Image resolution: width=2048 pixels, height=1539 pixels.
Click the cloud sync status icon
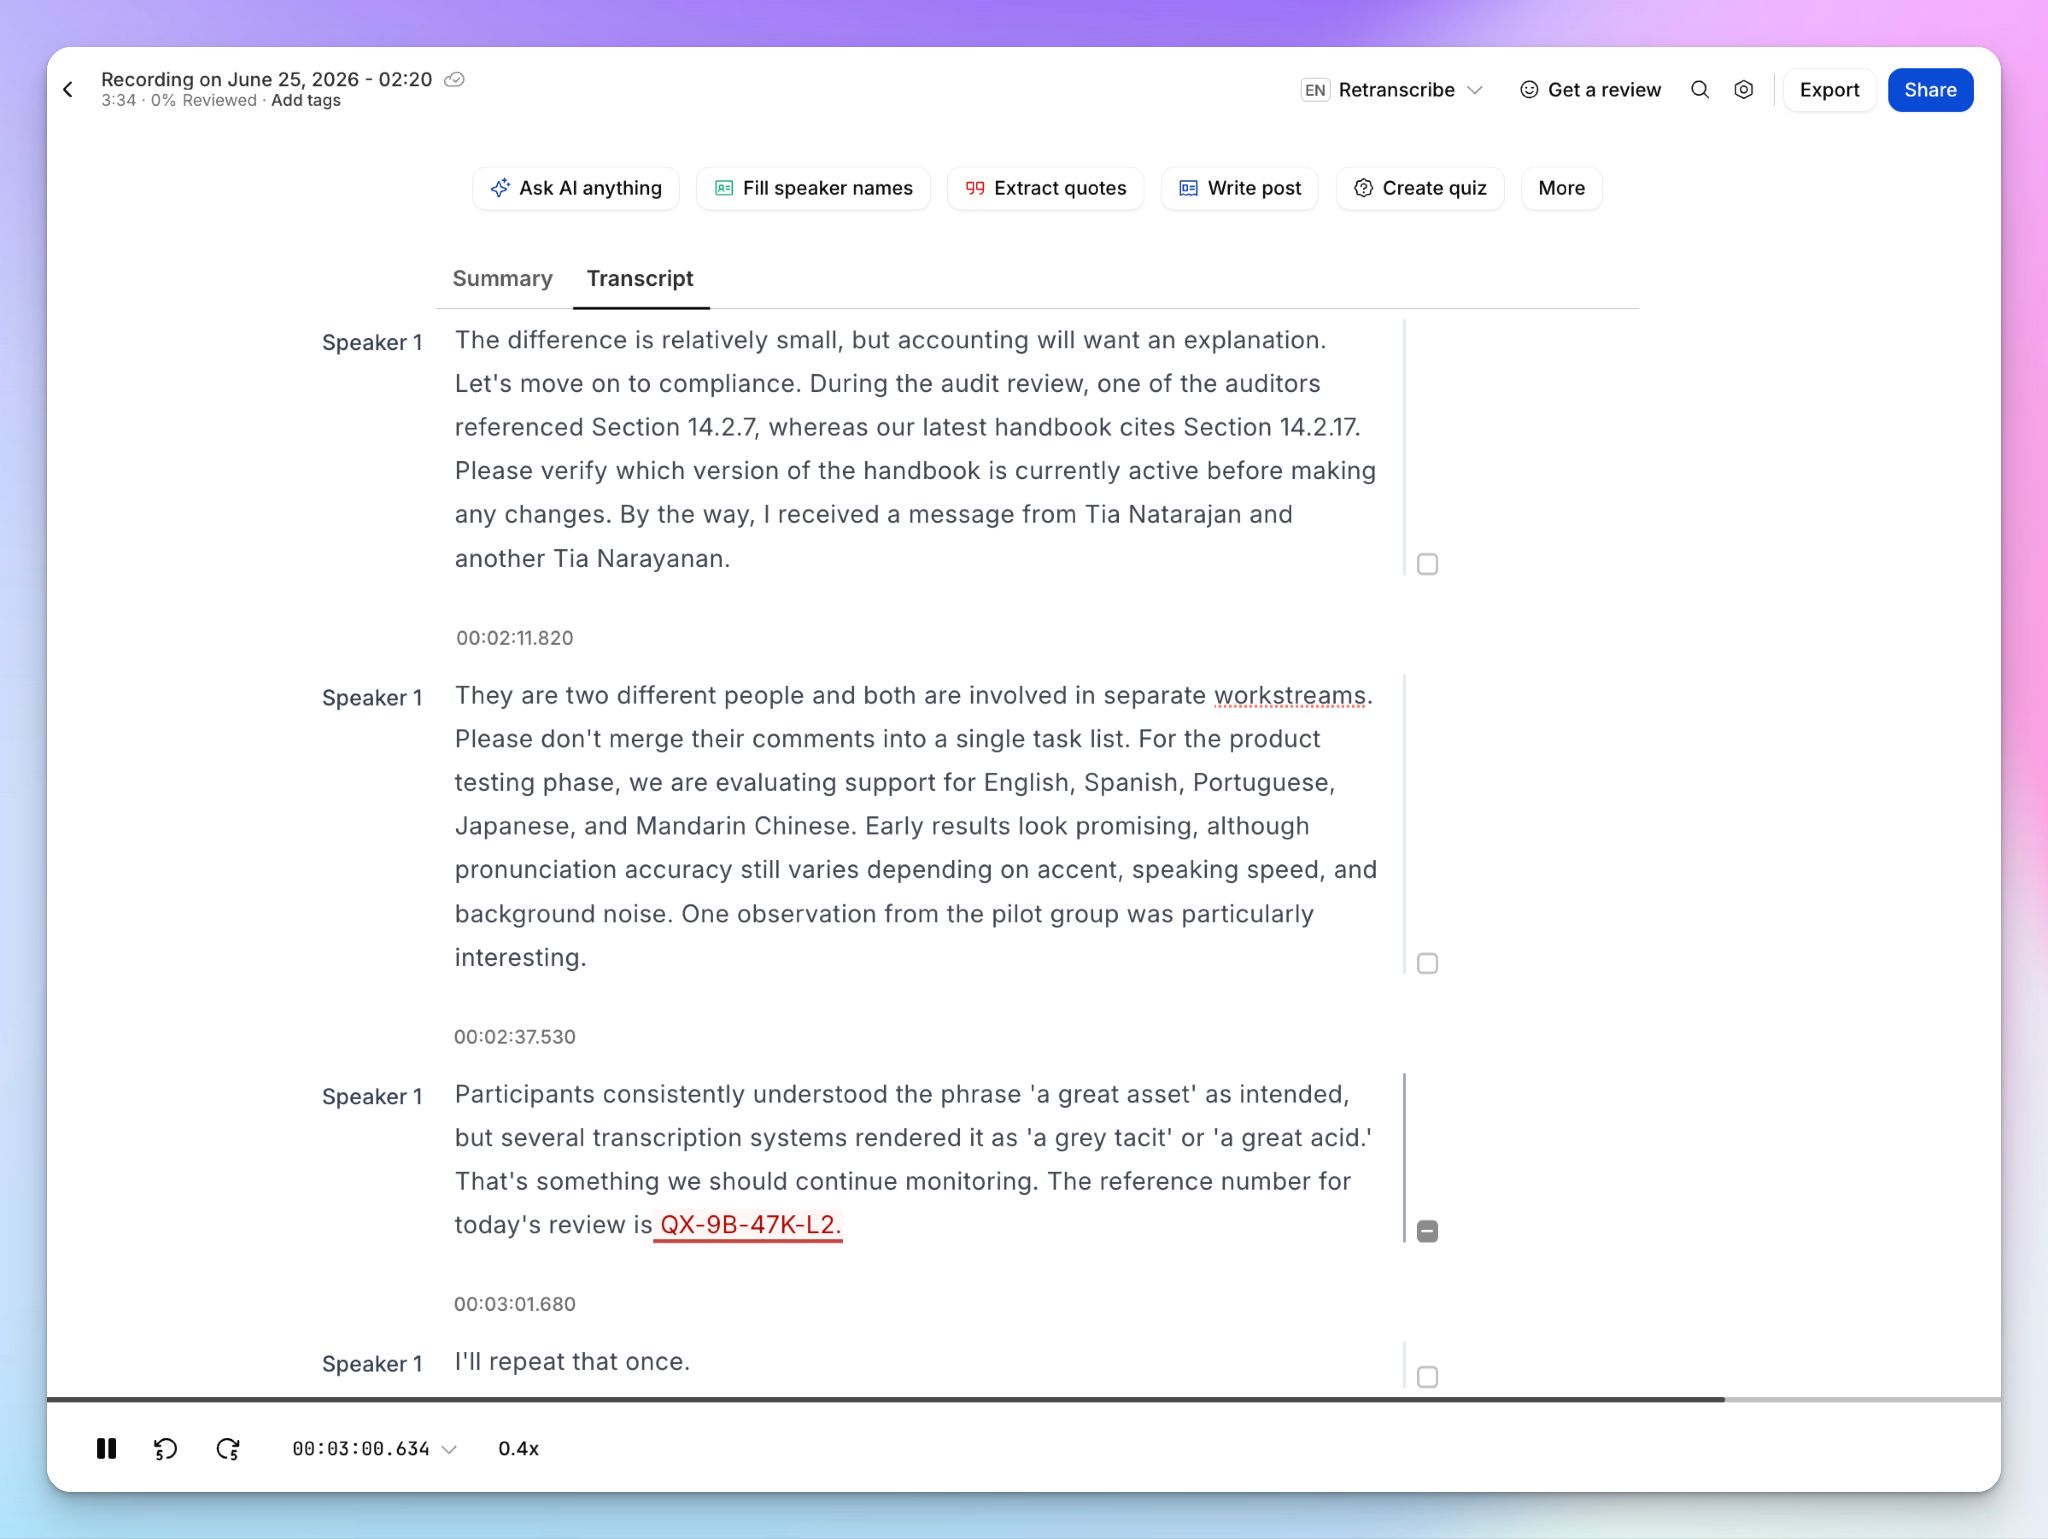point(454,80)
